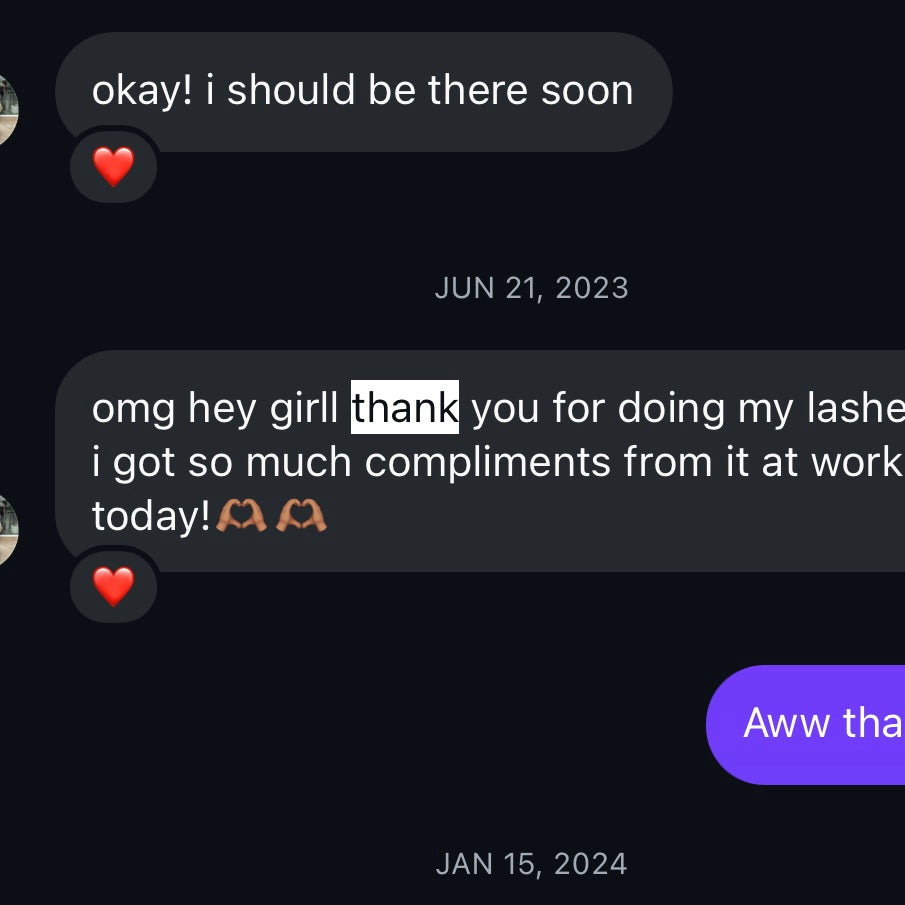The width and height of the screenshot is (905, 905).
Task: Tap the second heart-hands emoji in the message
Action: (301, 516)
